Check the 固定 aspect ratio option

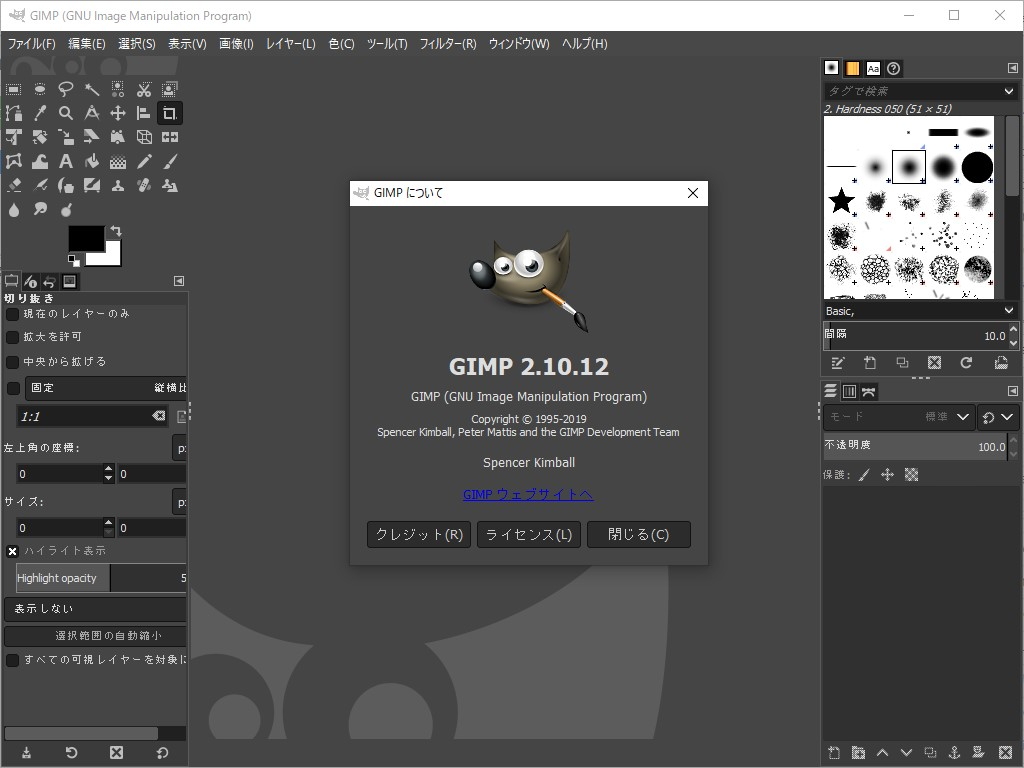pos(12,388)
